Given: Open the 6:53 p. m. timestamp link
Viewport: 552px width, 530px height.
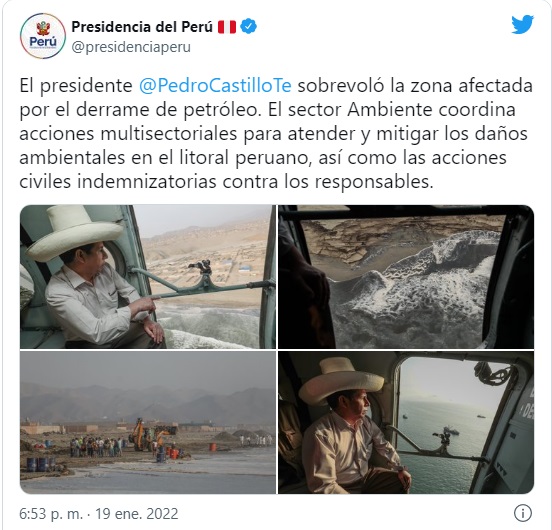Looking at the screenshot, I should point(51,514).
